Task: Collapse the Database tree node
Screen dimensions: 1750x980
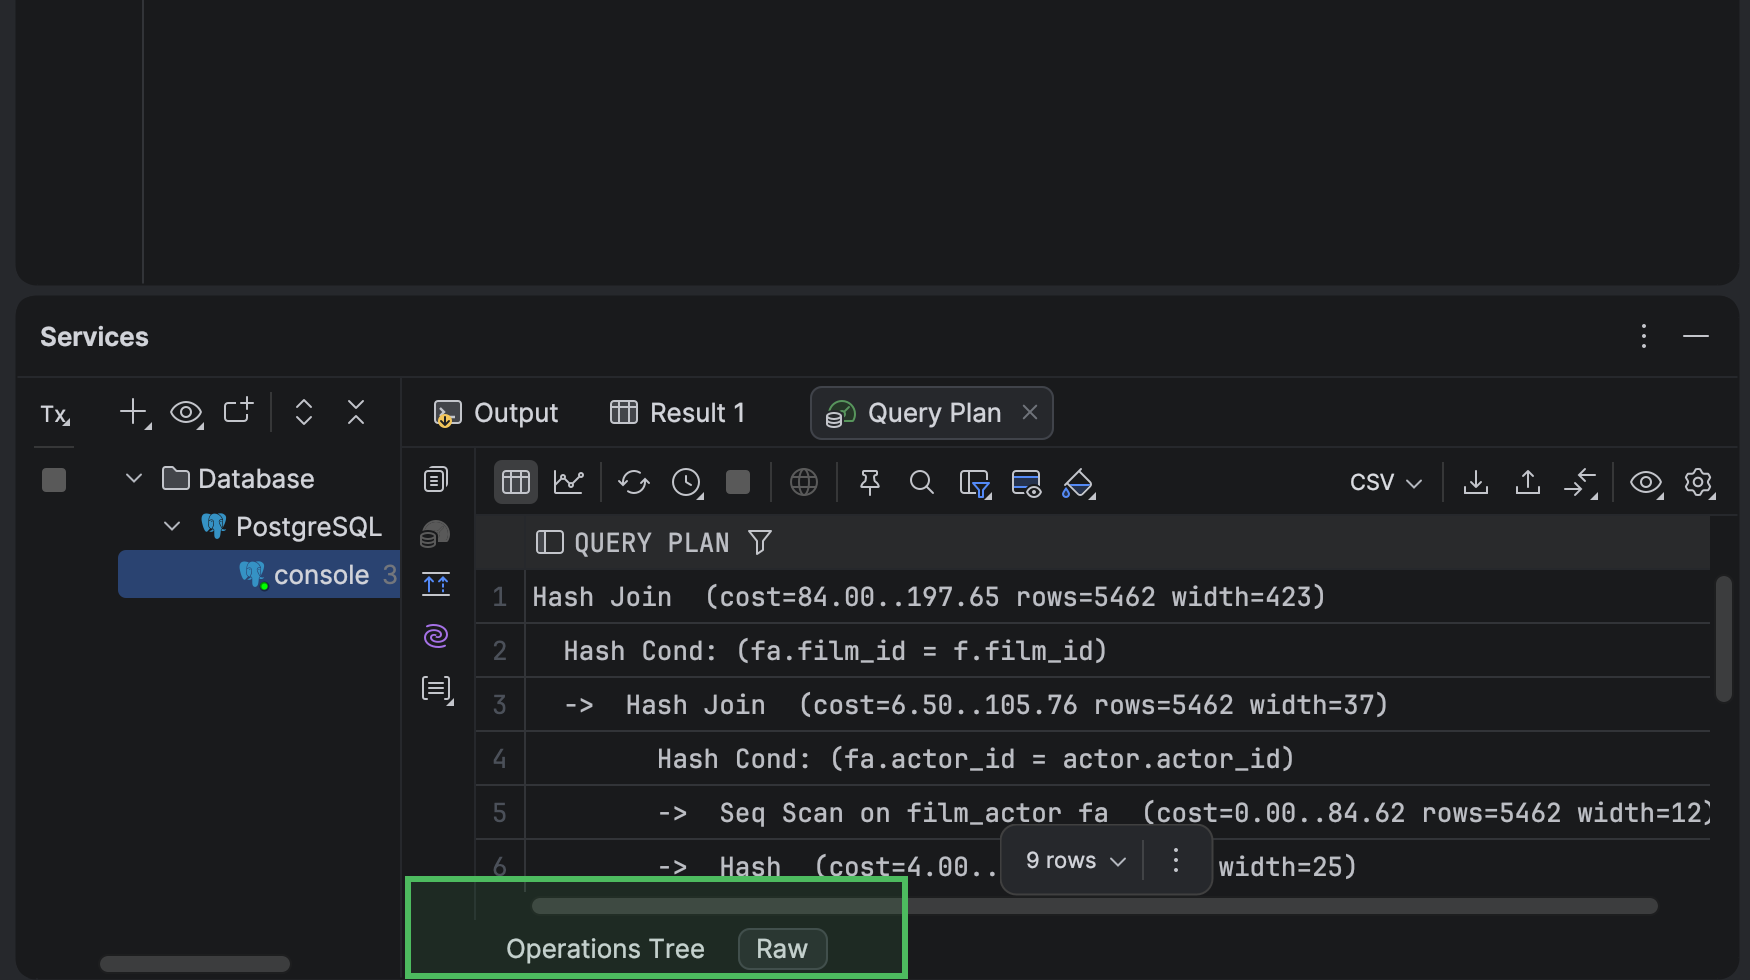Action: click(x=134, y=479)
